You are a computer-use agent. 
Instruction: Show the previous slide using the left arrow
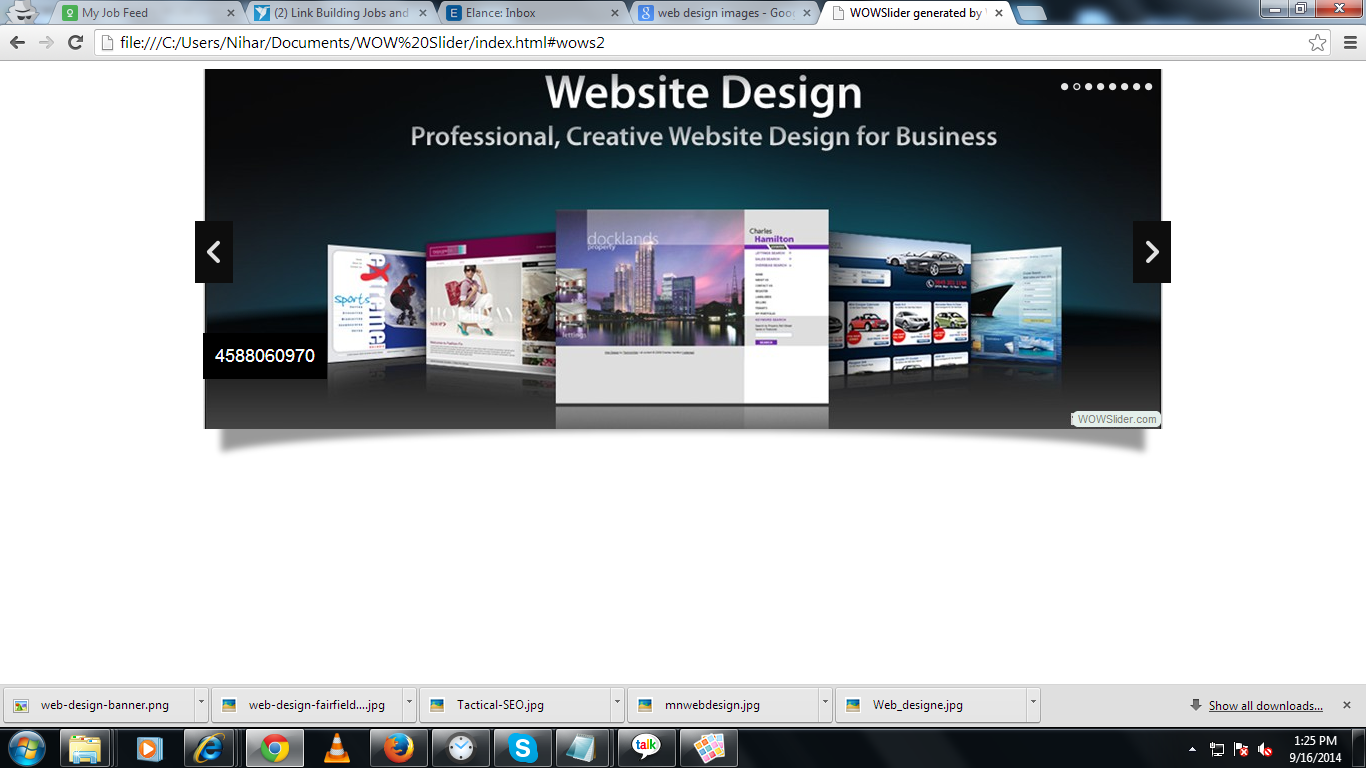pos(214,252)
